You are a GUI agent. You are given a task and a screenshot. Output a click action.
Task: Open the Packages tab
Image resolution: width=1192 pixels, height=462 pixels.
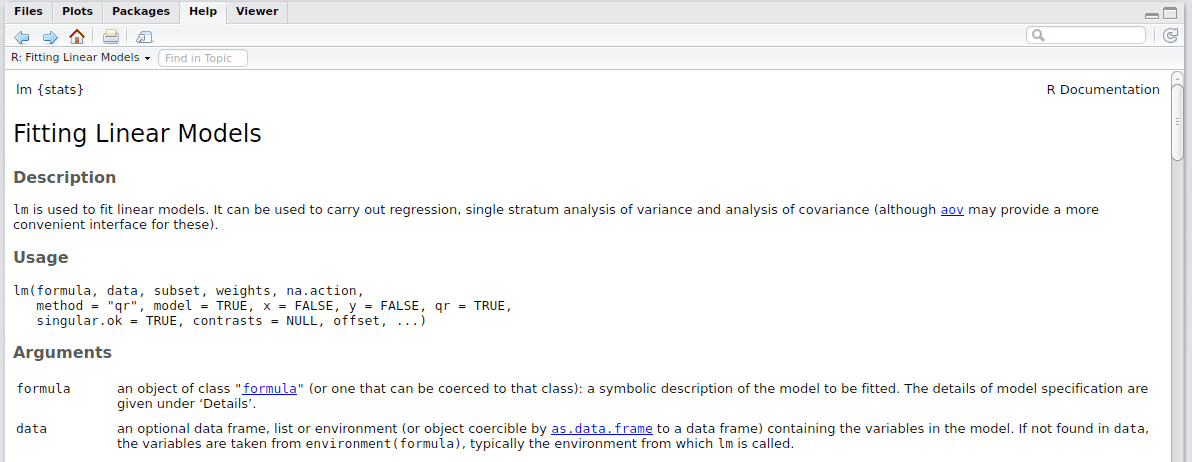(x=140, y=11)
